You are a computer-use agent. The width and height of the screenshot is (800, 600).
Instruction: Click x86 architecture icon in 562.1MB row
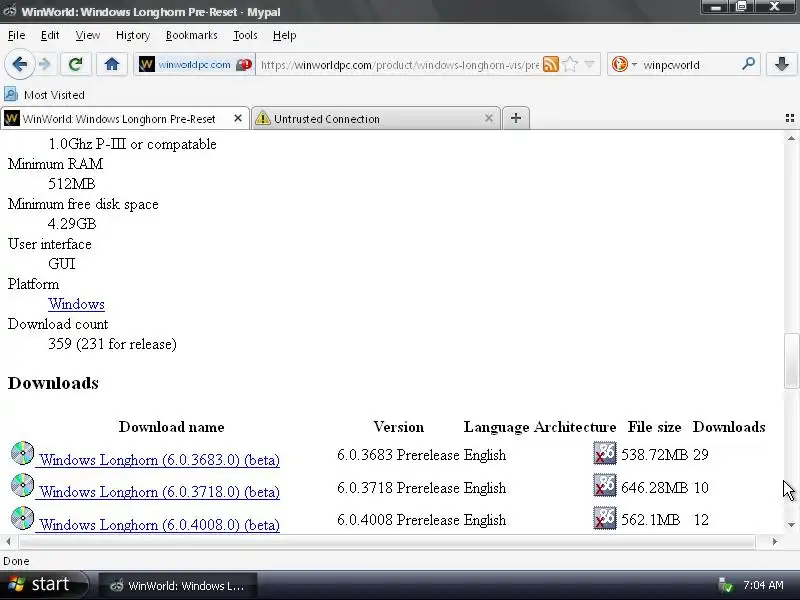tap(605, 518)
